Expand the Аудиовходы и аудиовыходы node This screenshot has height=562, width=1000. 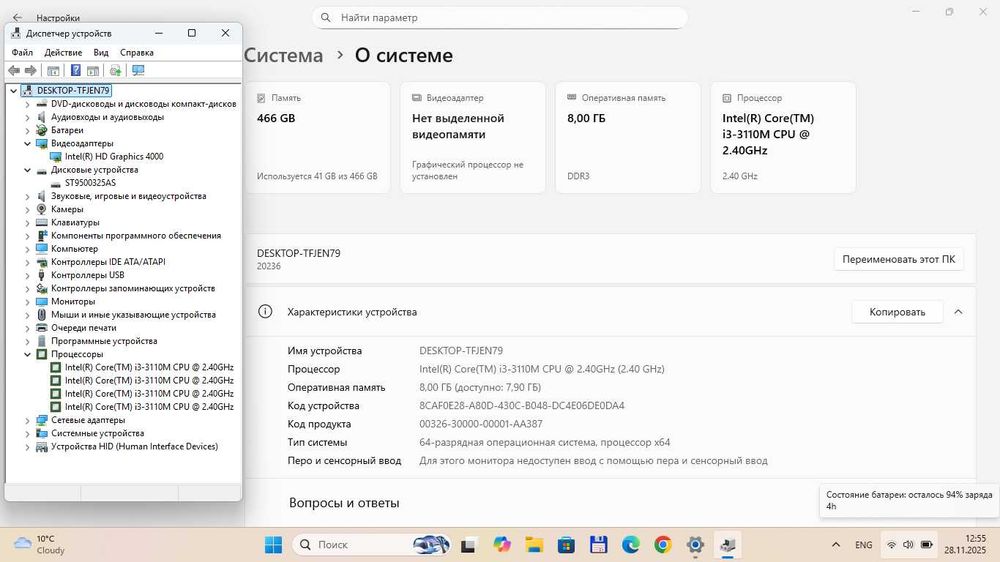point(27,117)
